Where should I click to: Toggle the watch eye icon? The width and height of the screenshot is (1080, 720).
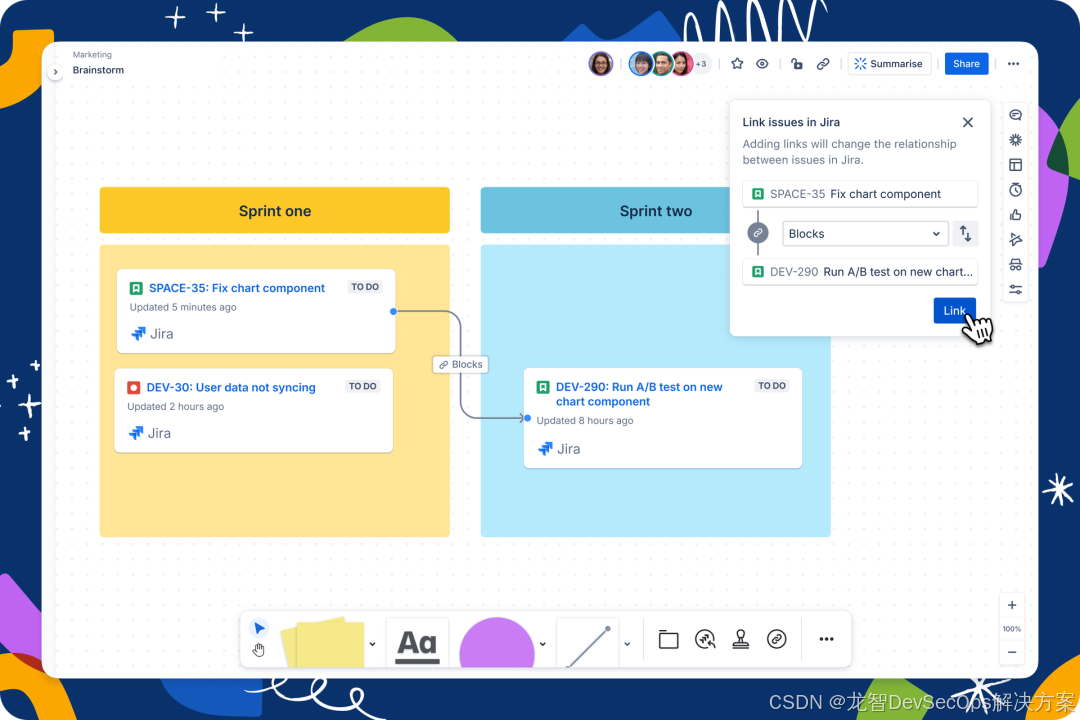coord(762,63)
